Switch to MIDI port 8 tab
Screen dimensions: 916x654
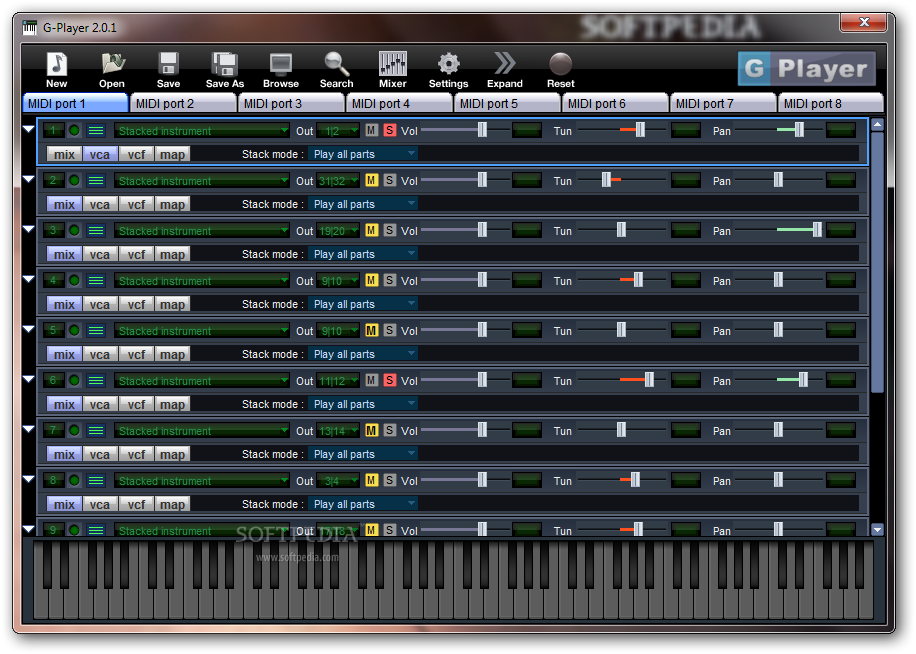[831, 103]
